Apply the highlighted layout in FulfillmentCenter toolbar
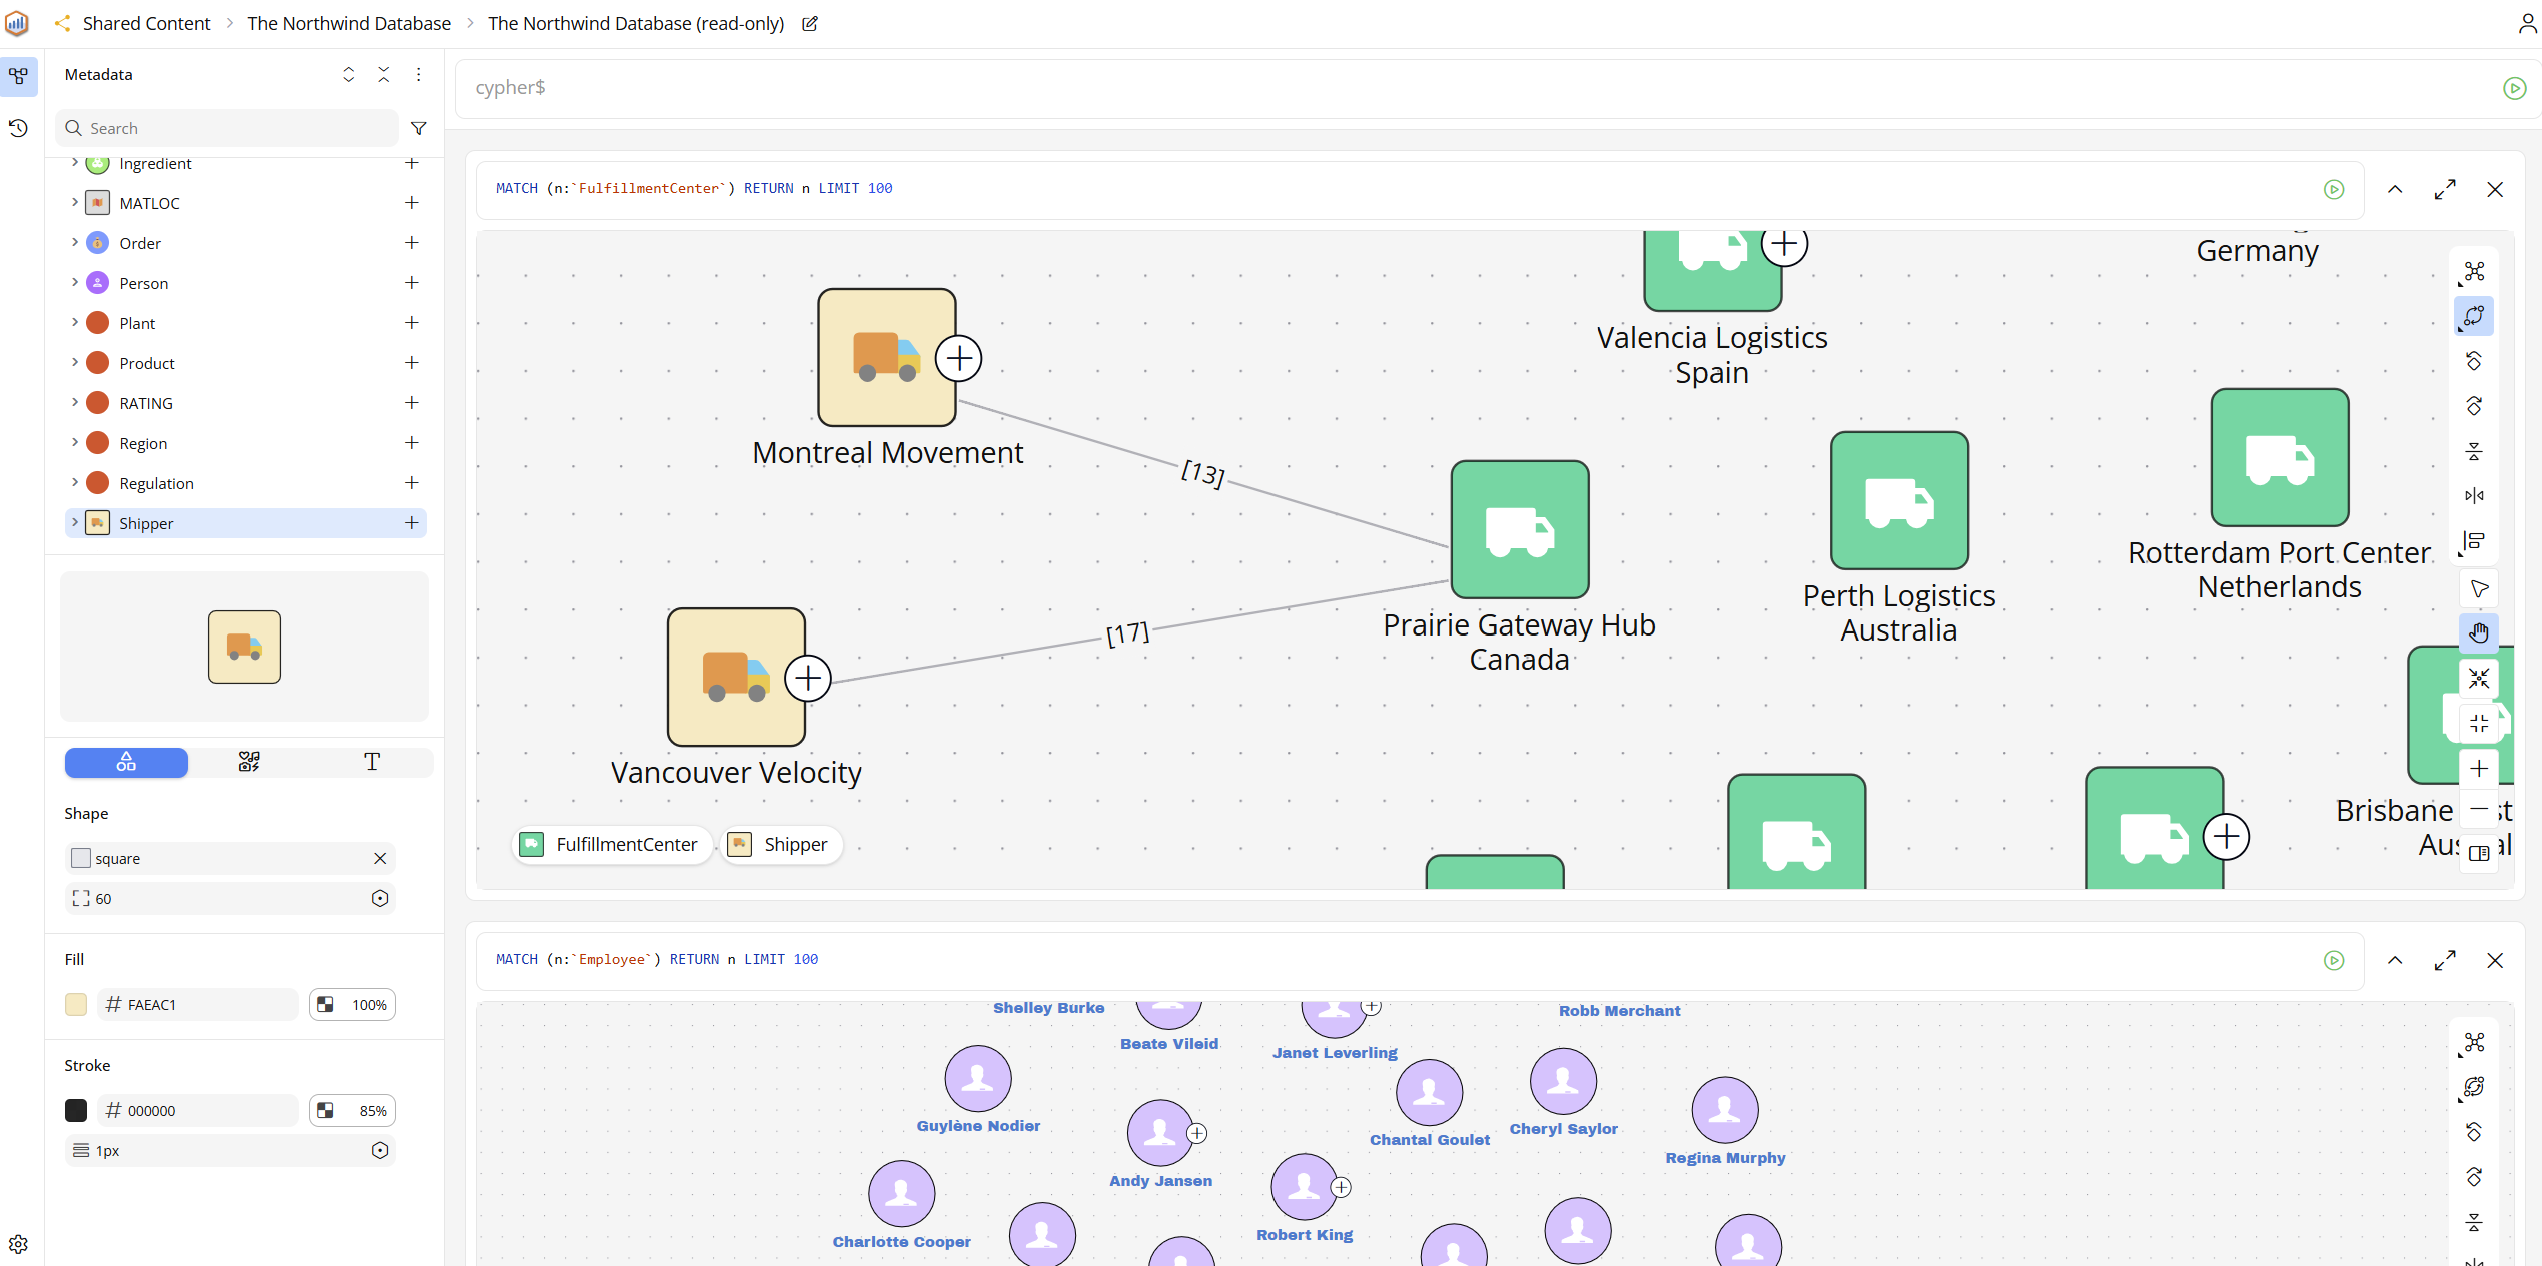Viewport: 2542px width, 1266px height. tap(2474, 316)
